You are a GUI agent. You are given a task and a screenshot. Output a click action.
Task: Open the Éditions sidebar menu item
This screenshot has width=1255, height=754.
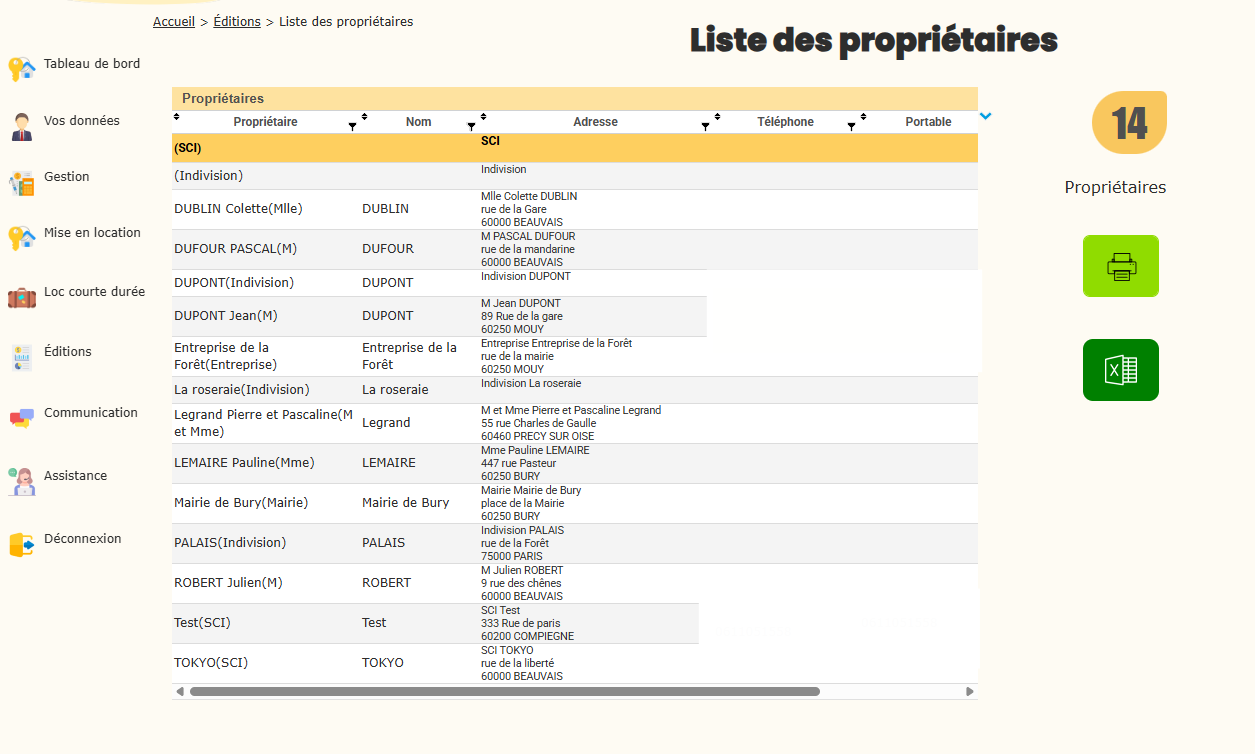[67, 352]
